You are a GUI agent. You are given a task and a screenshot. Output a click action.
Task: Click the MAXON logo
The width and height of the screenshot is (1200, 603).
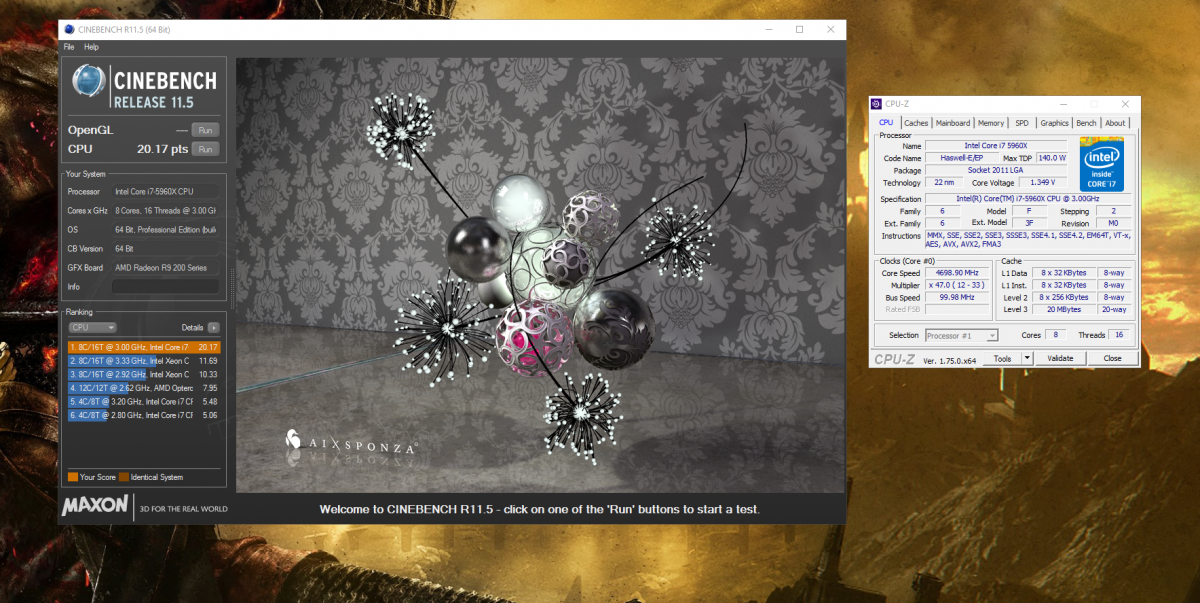pos(95,506)
